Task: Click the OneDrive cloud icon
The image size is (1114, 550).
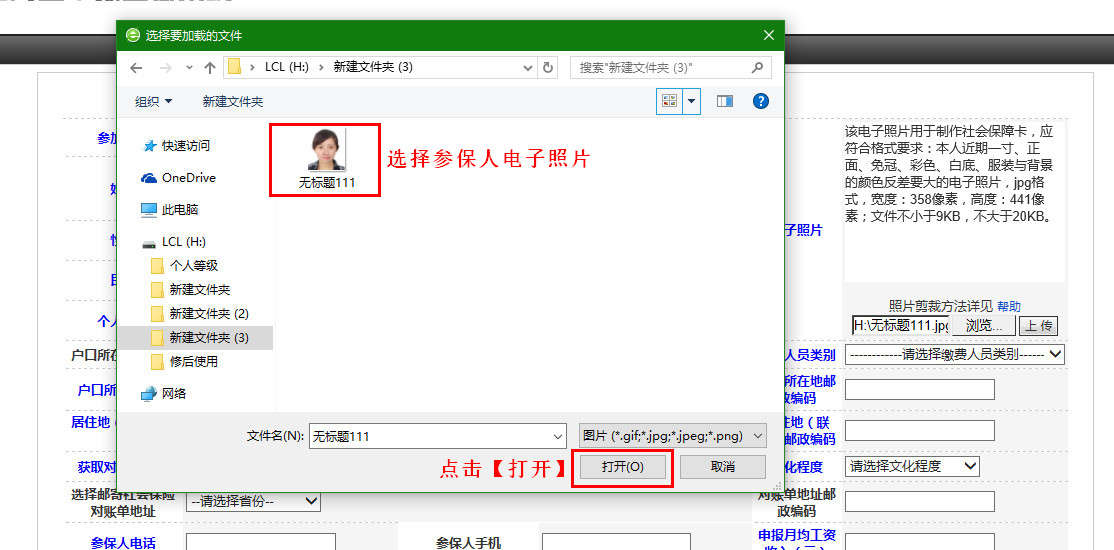Action: click(x=148, y=178)
